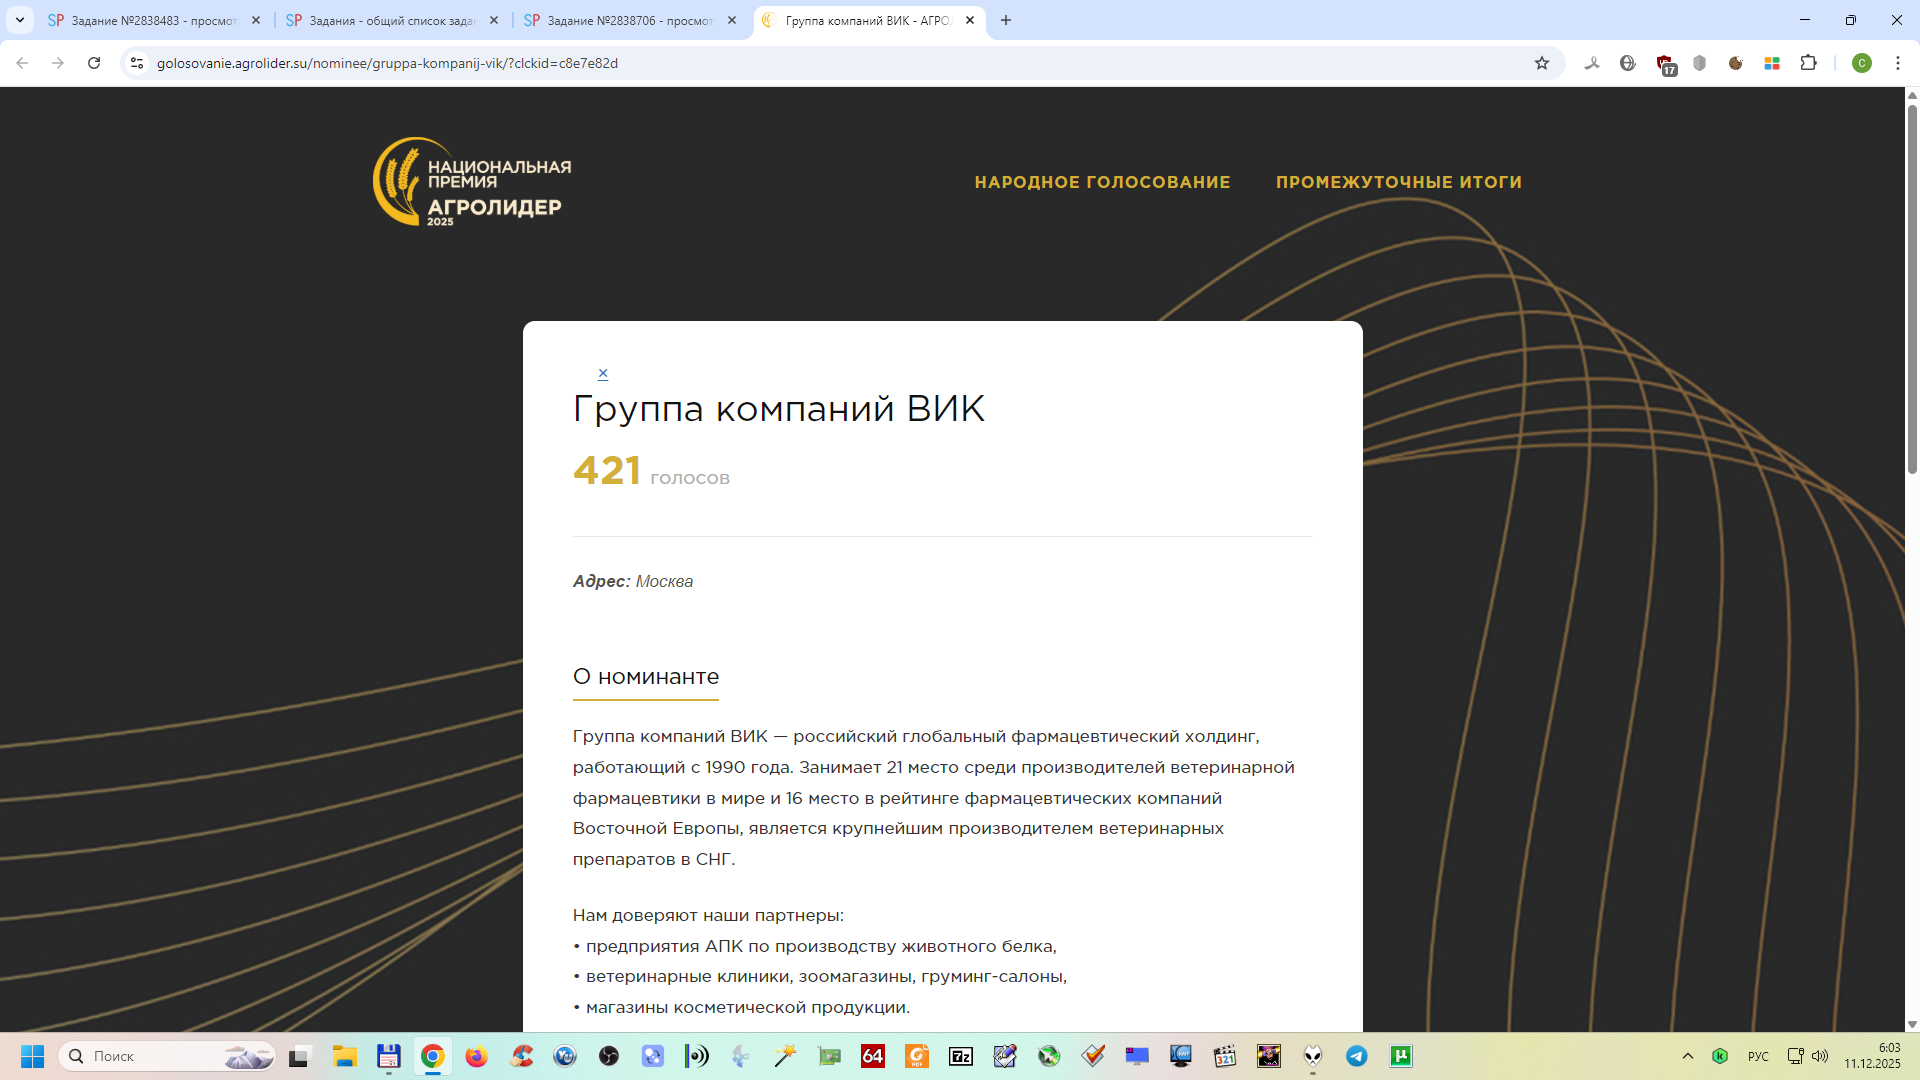The height and width of the screenshot is (1080, 1920).
Task: Open the Chrome three-dot menu
Action: pyautogui.click(x=1897, y=63)
